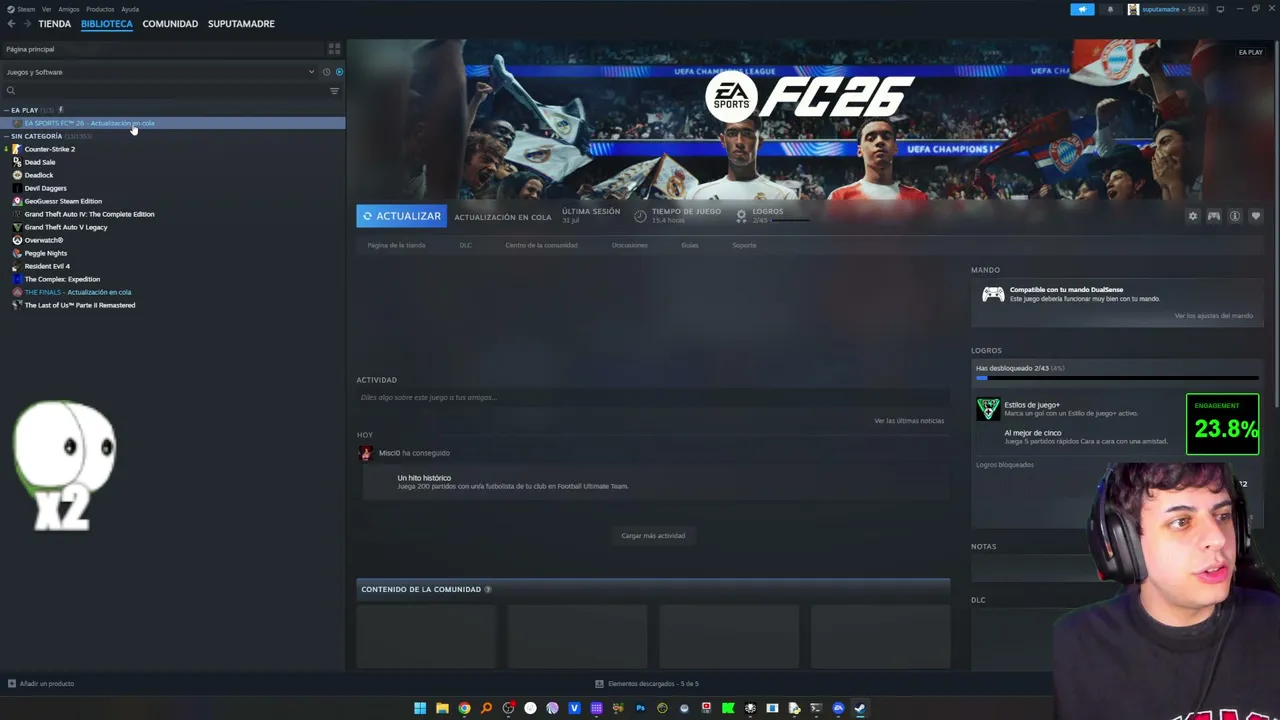
Task: Open the Windows Start menu
Action: coord(420,709)
